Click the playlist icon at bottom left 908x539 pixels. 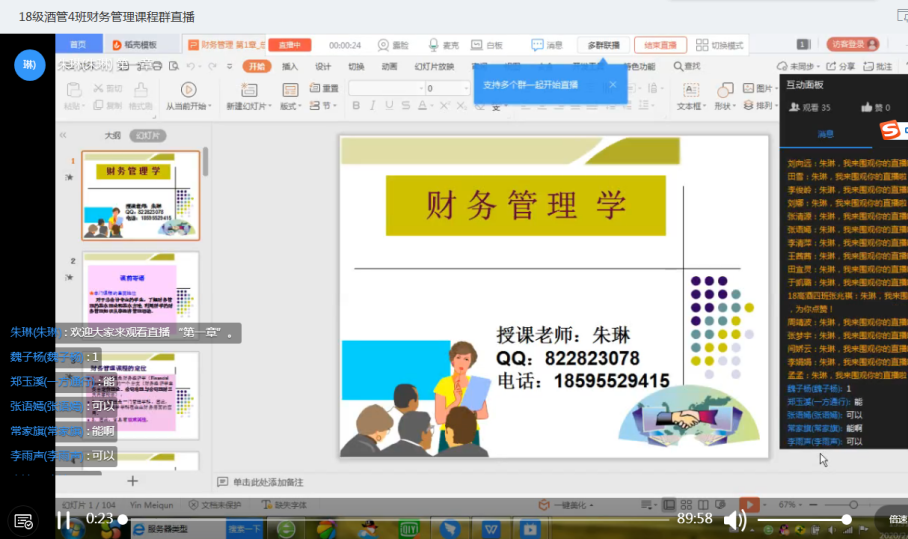point(24,521)
